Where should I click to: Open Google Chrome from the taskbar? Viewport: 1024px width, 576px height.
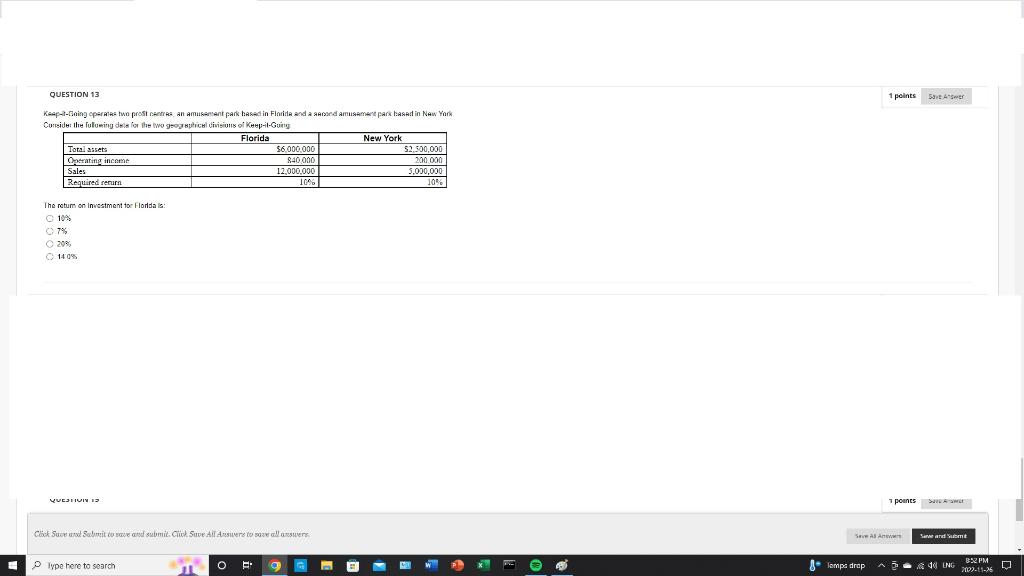click(275, 565)
